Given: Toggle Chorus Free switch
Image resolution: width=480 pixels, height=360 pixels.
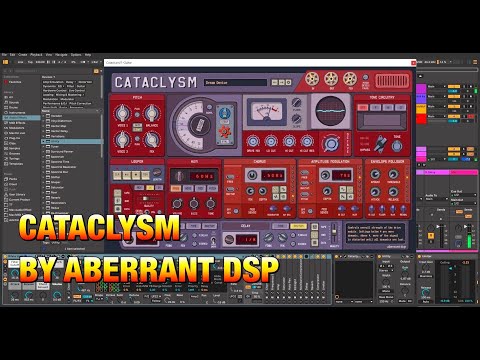Looking at the screenshot, I should click(230, 177).
